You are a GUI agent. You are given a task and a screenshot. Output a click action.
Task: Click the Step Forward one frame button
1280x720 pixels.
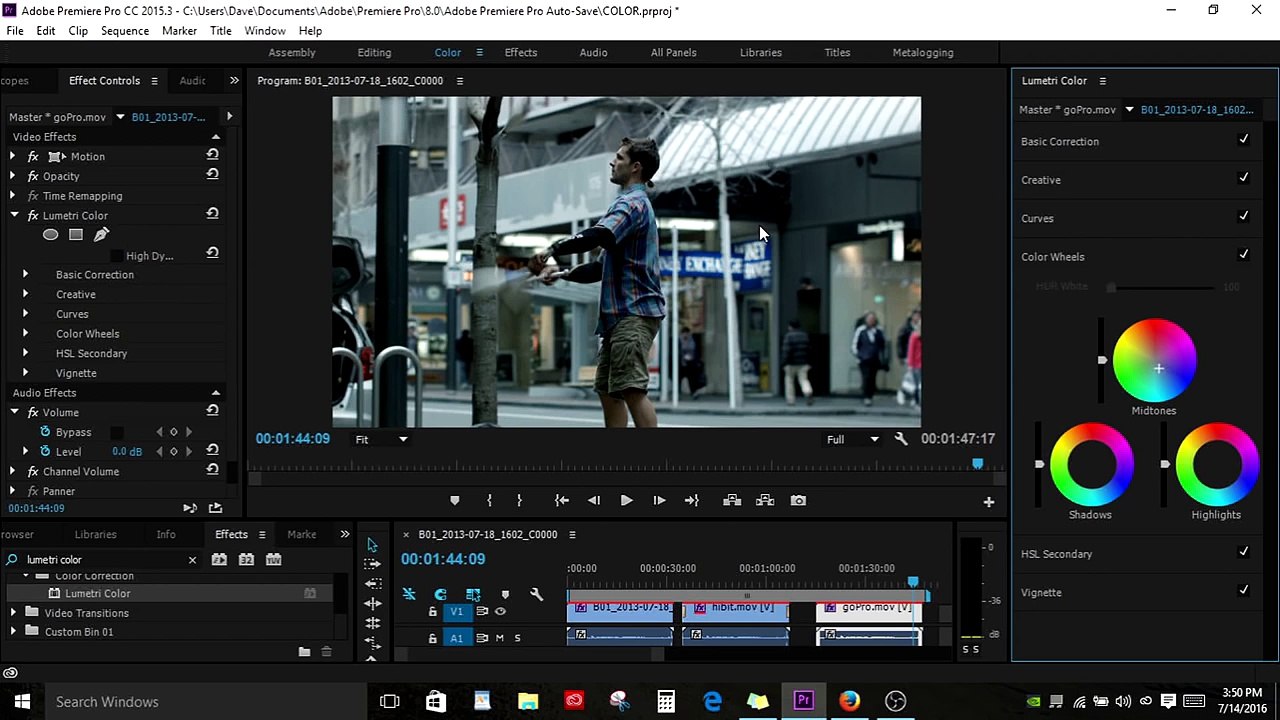(x=659, y=501)
